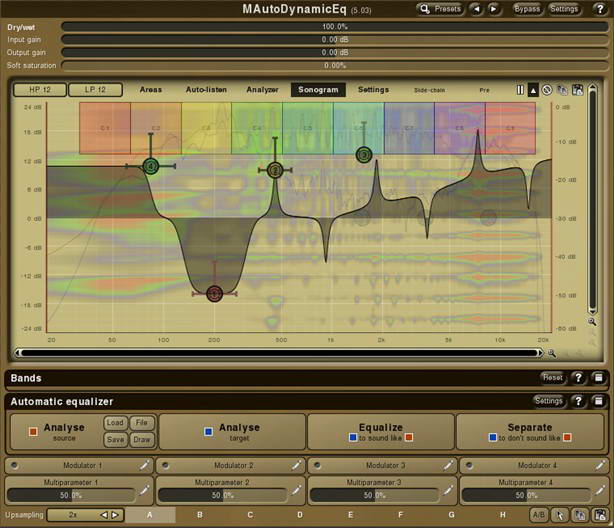Collapse the Bands panel with its menu icon
The width and height of the screenshot is (614, 528).
(597, 378)
